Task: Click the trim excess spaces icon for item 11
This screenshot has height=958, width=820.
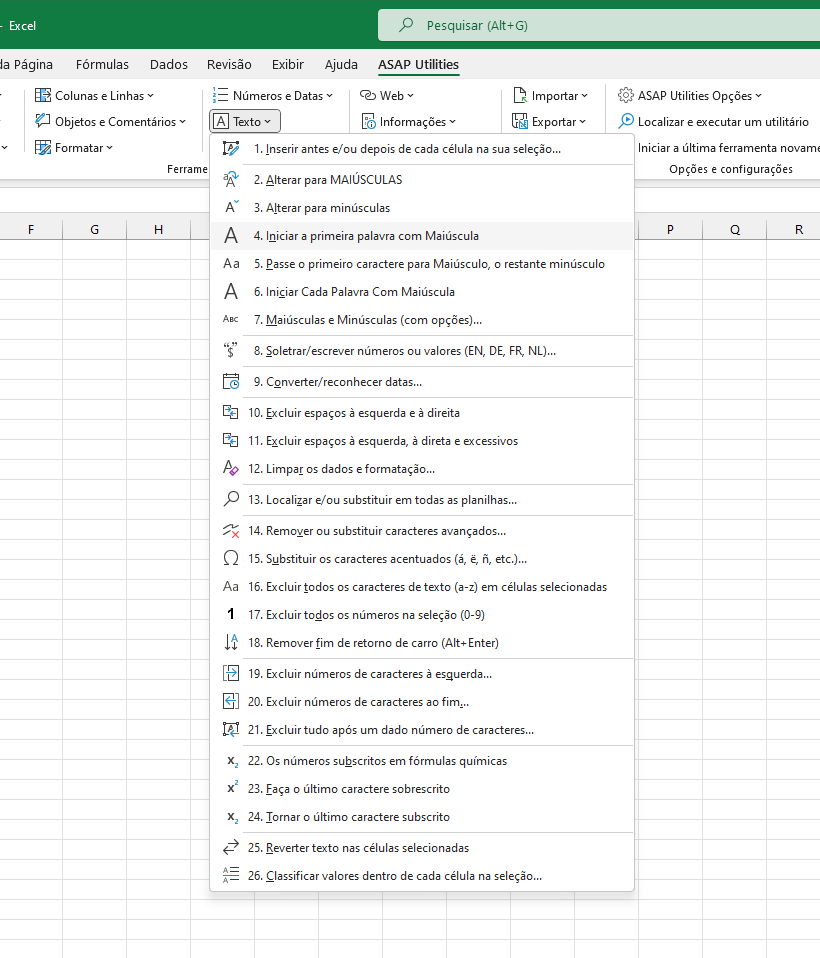Action: tap(230, 441)
